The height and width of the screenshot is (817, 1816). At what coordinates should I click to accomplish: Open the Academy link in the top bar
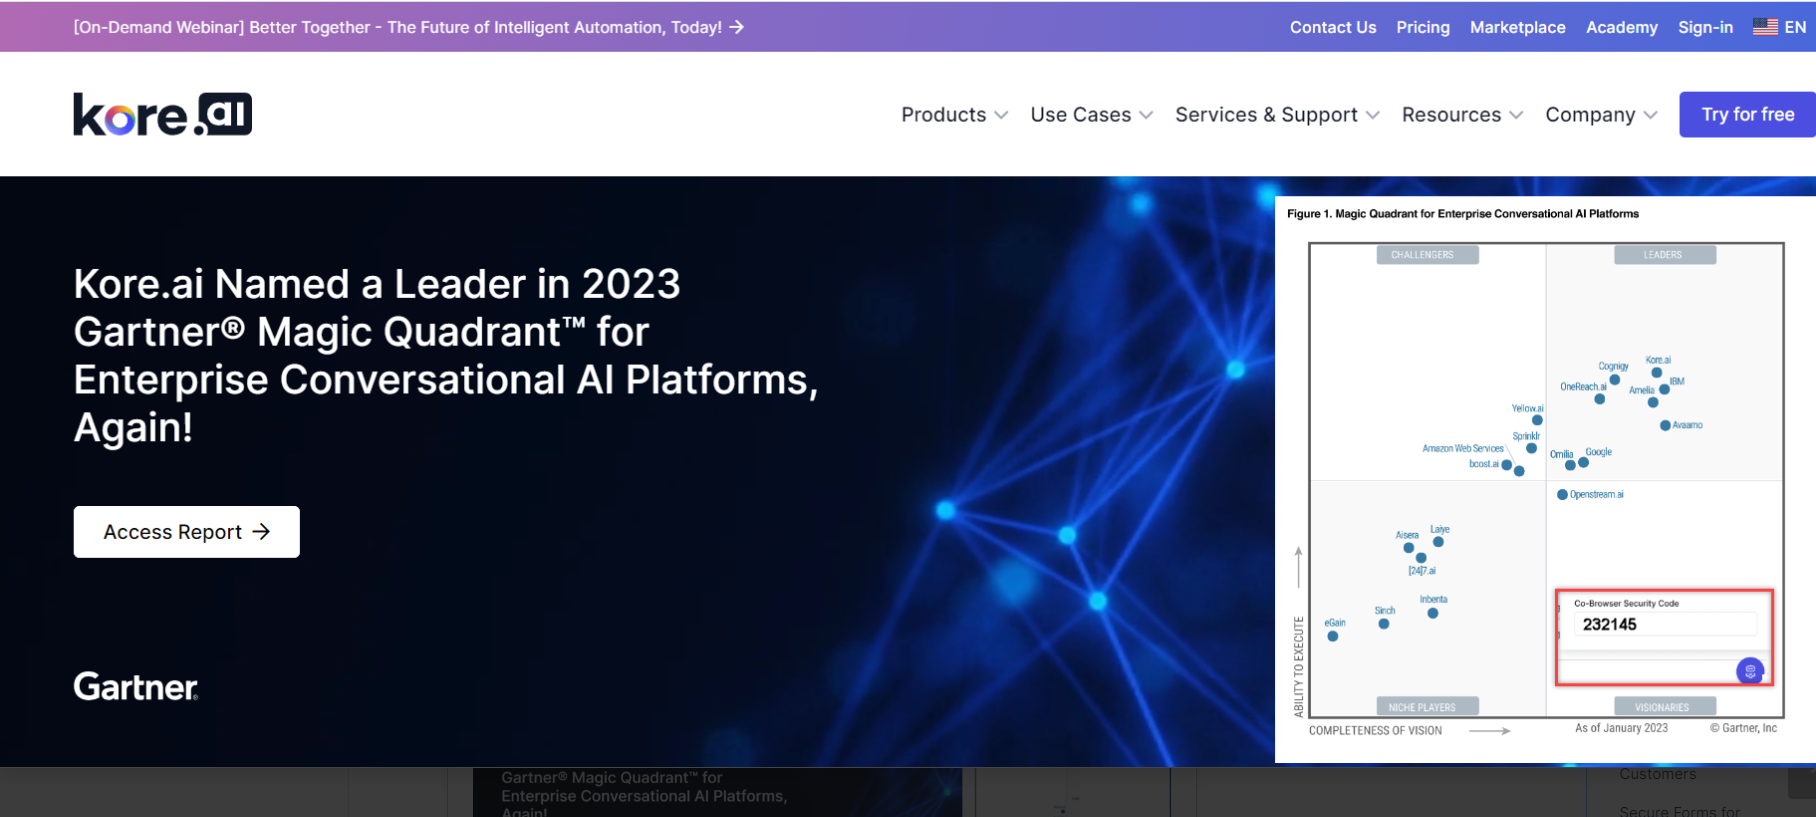(x=1621, y=27)
